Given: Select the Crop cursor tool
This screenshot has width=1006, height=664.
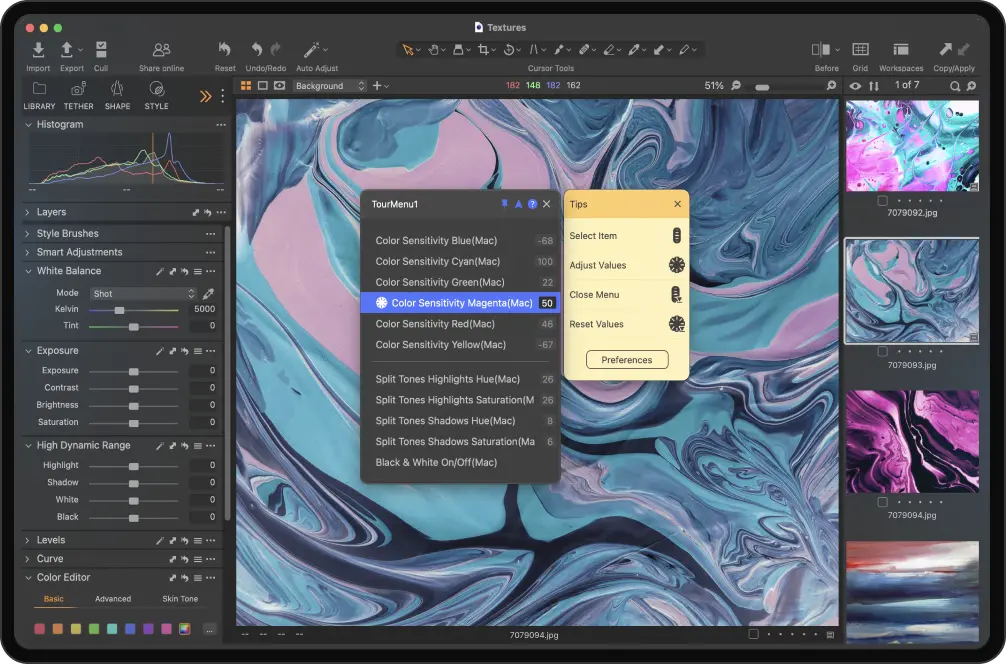Looking at the screenshot, I should click(x=483, y=49).
